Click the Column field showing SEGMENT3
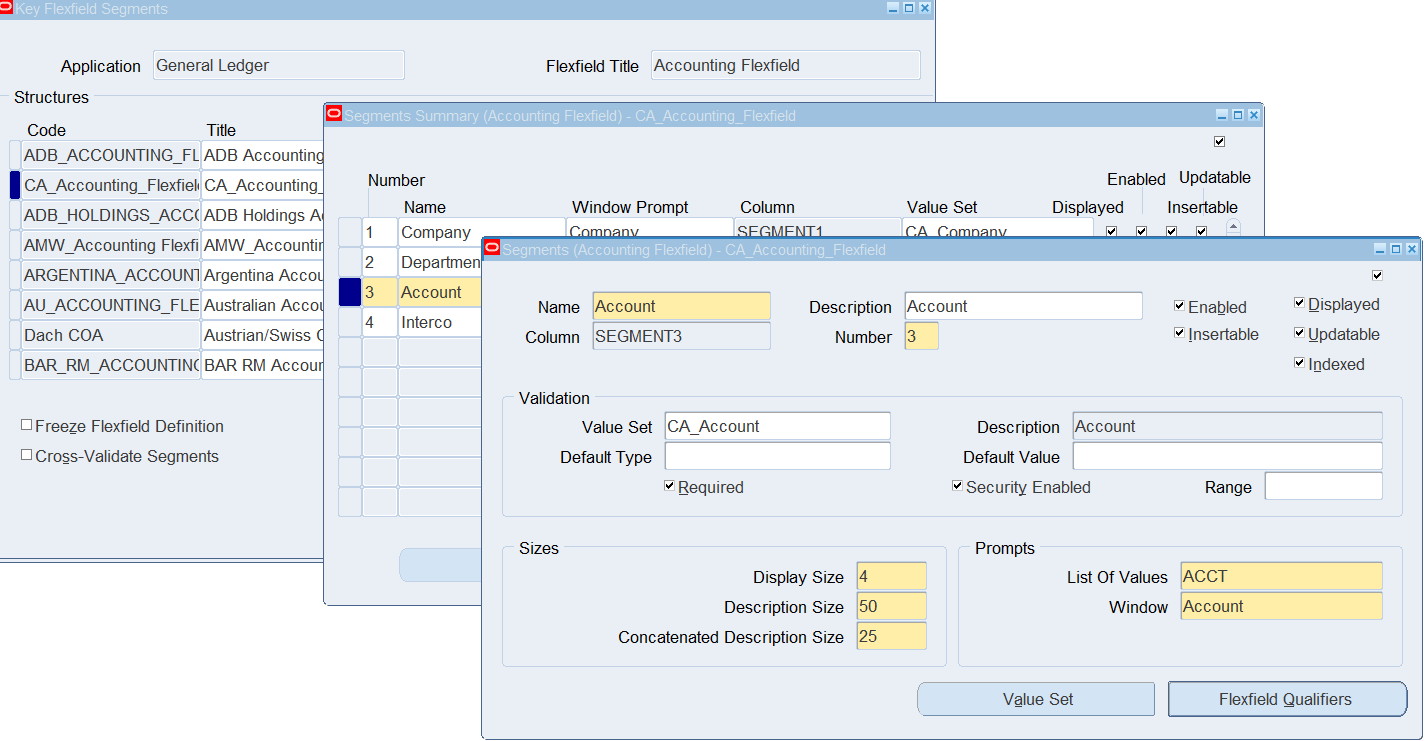The width and height of the screenshot is (1425, 741). click(682, 336)
